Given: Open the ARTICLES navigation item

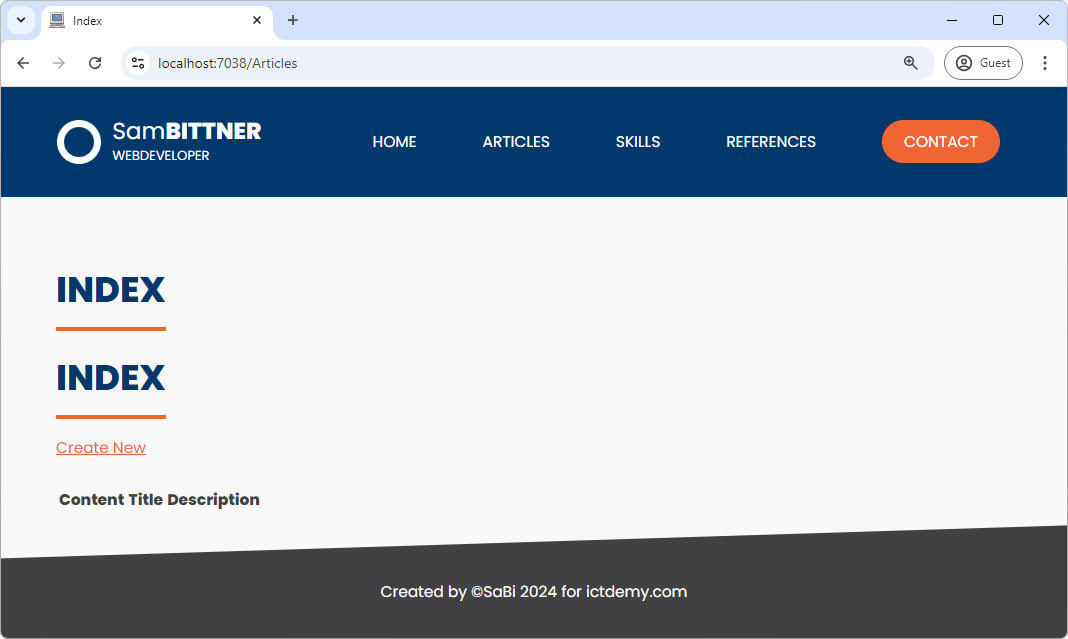Looking at the screenshot, I should 516,142.
